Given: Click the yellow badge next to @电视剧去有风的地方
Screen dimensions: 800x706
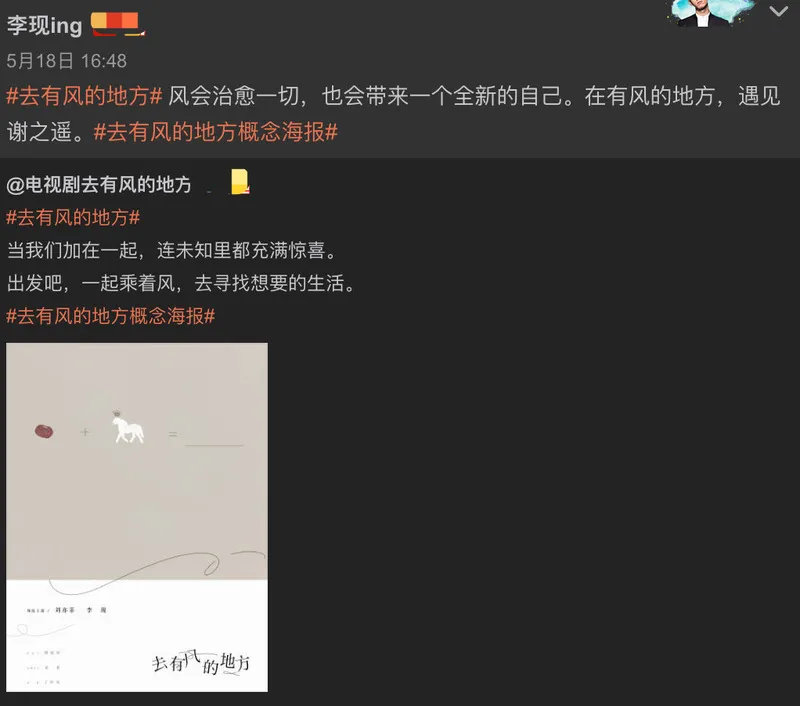Looking at the screenshot, I should pyautogui.click(x=240, y=182).
